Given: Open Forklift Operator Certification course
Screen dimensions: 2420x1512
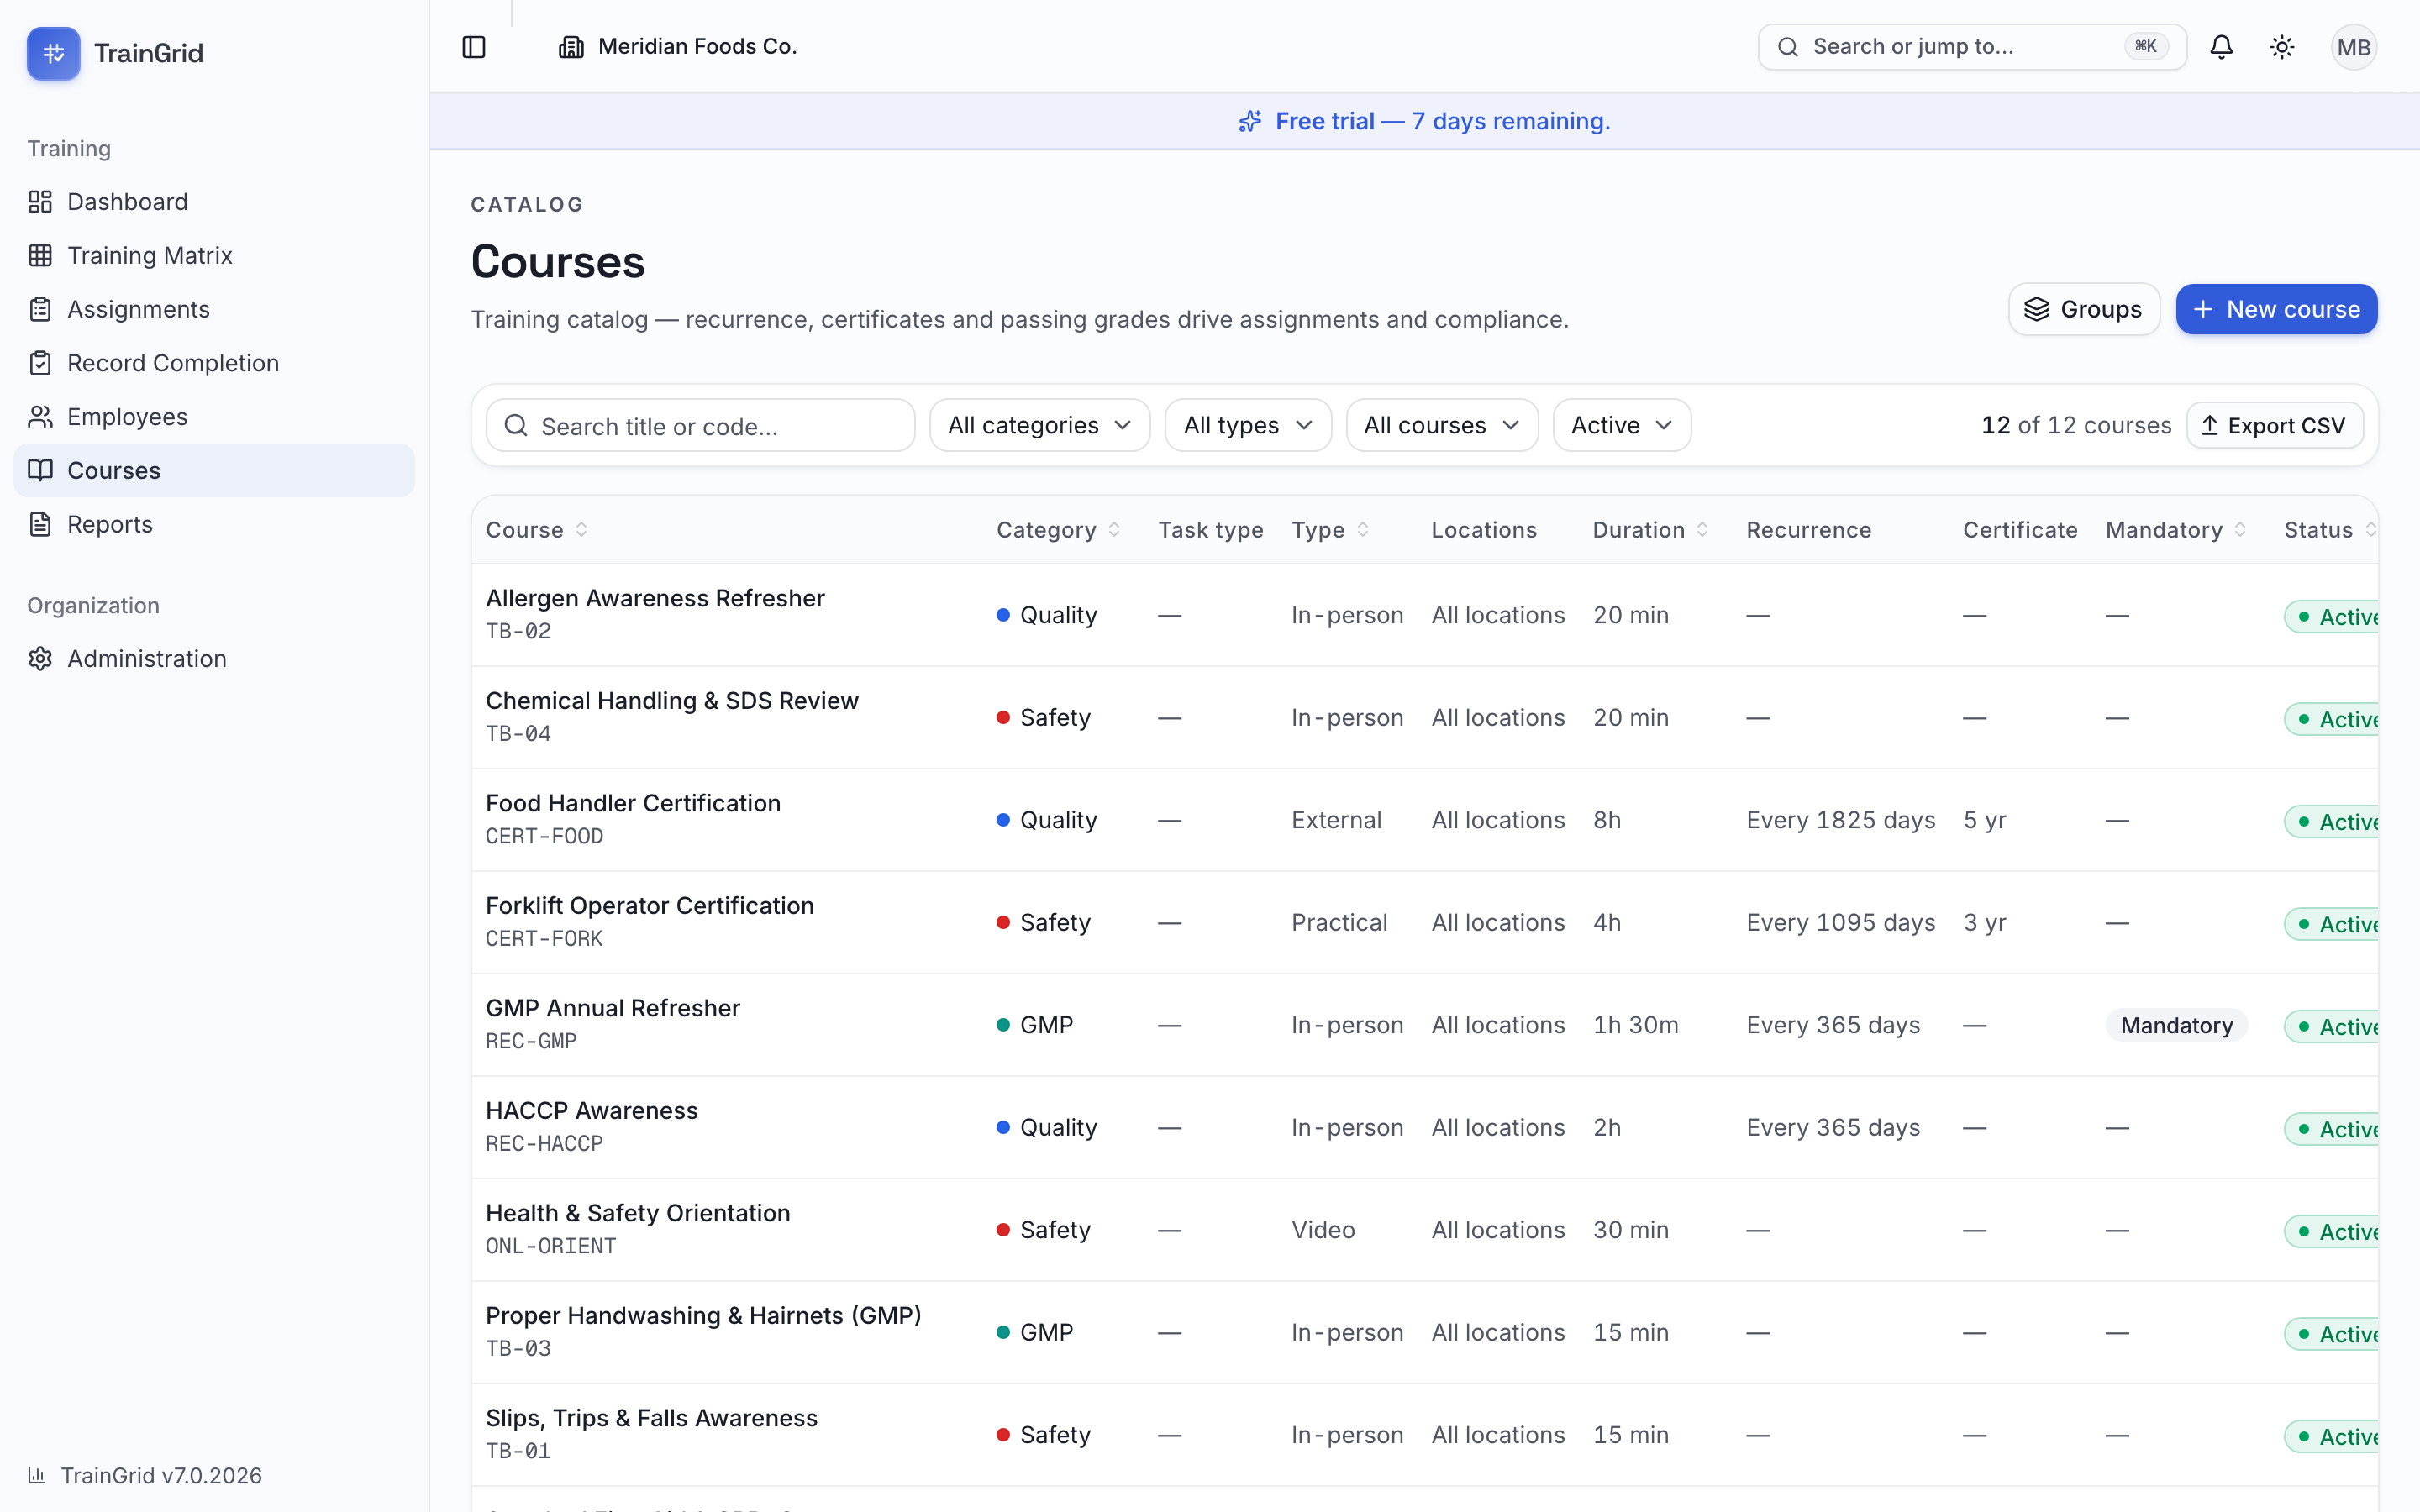Looking at the screenshot, I should (650, 906).
